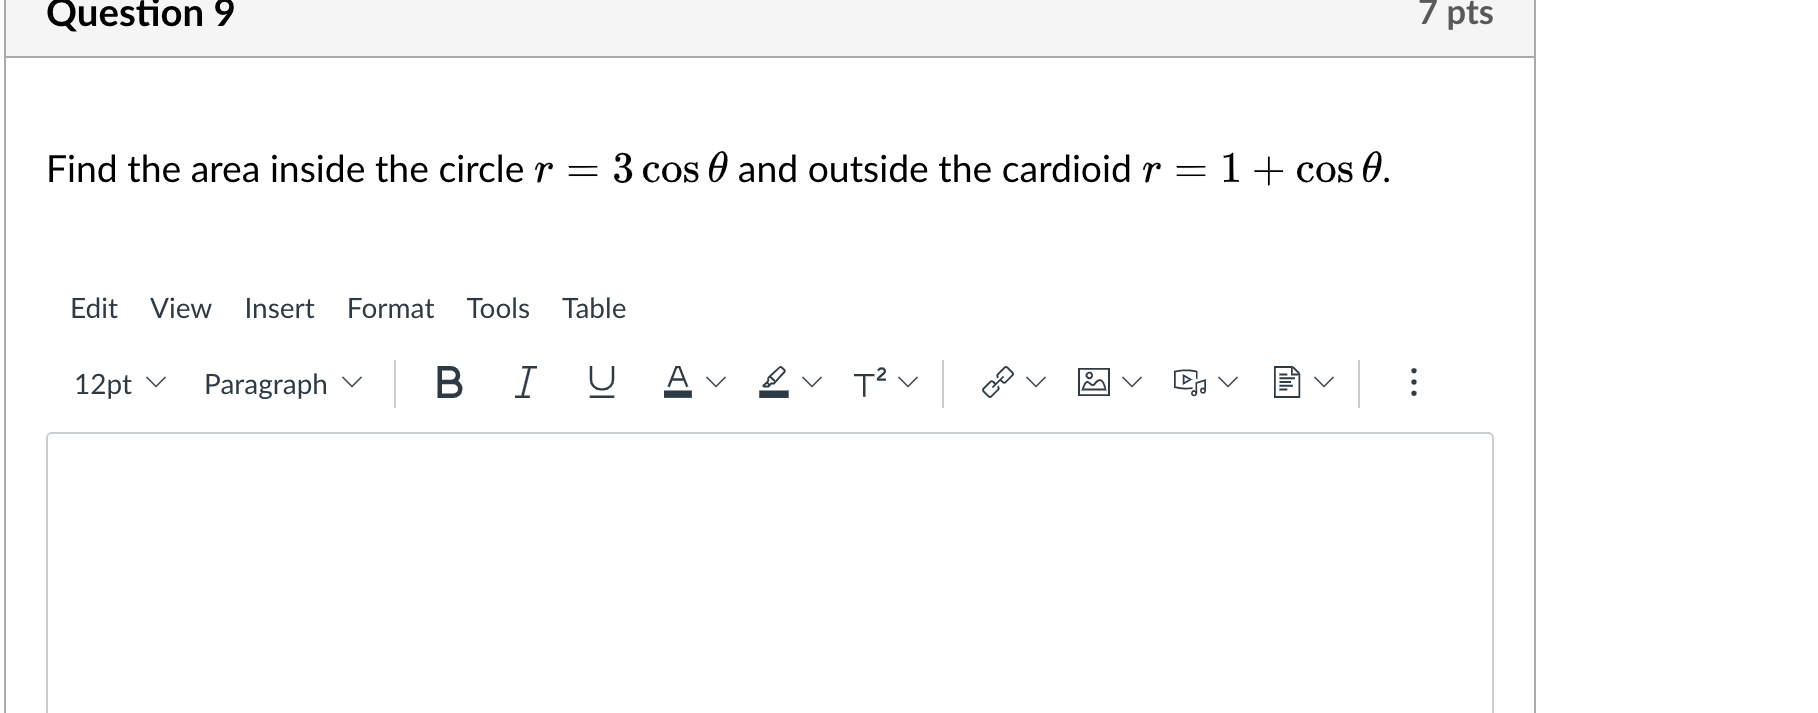Open the text color picker
The height and width of the screenshot is (713, 1818).
(x=676, y=381)
